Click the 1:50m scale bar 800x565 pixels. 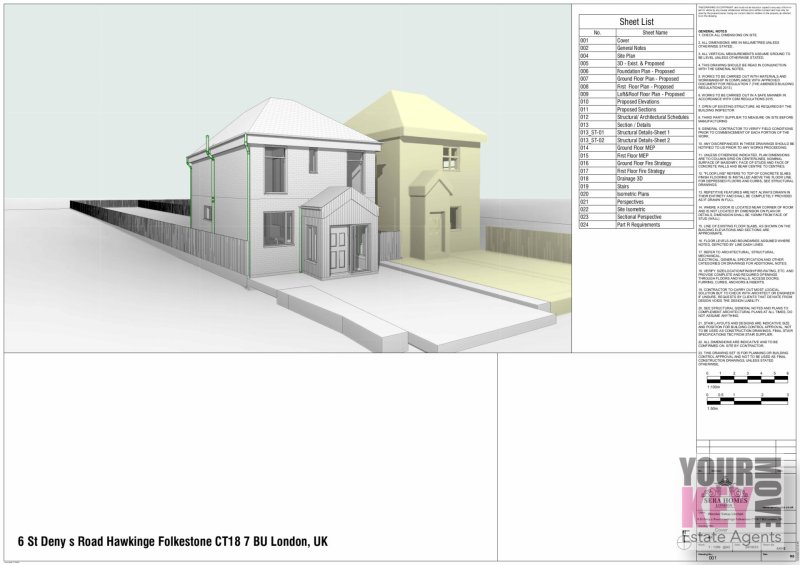pyautogui.click(x=747, y=401)
